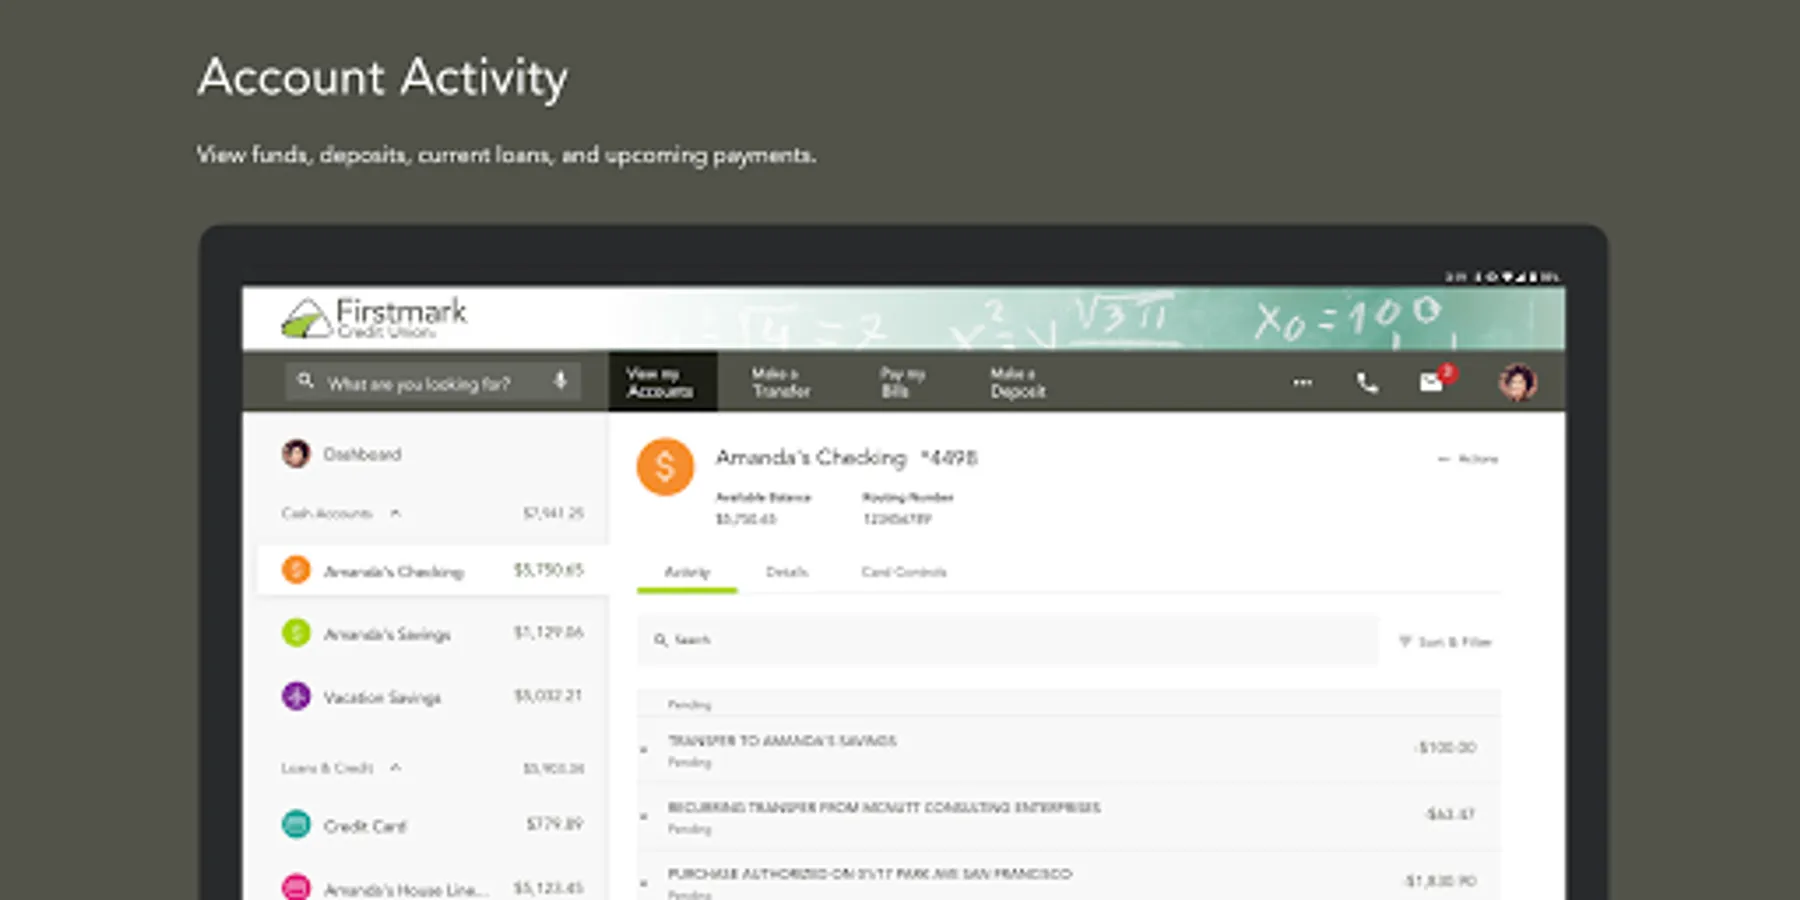Select the purple Vacation Savings icon
The width and height of the screenshot is (1800, 900).
(296, 696)
